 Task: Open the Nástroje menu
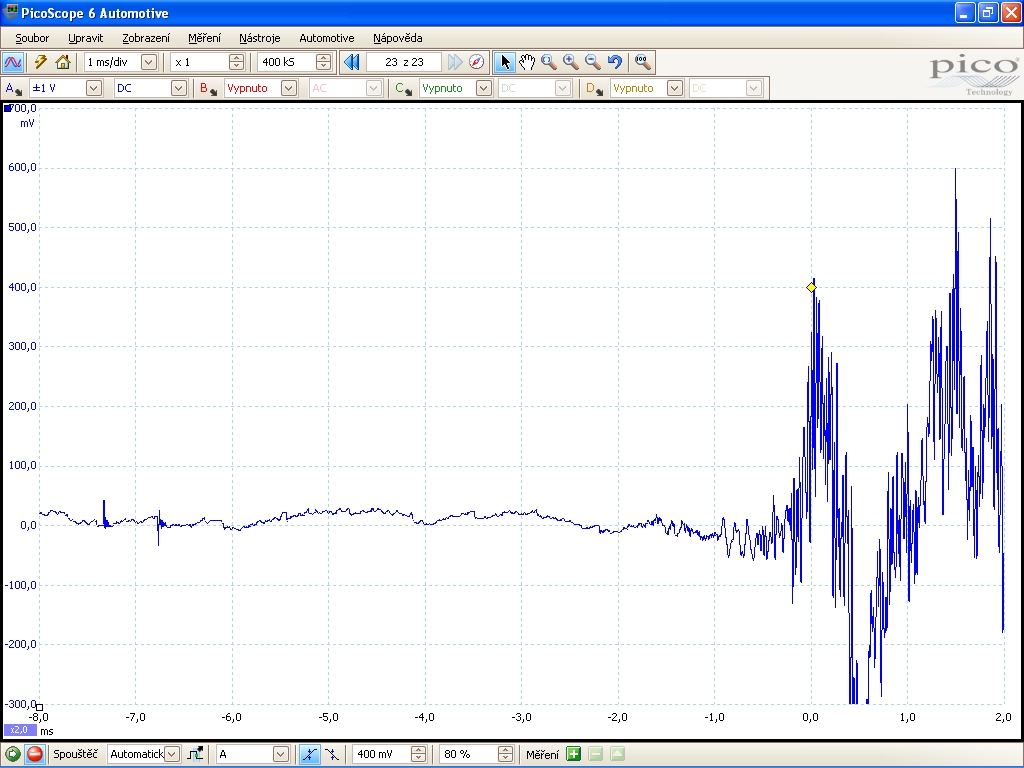259,38
